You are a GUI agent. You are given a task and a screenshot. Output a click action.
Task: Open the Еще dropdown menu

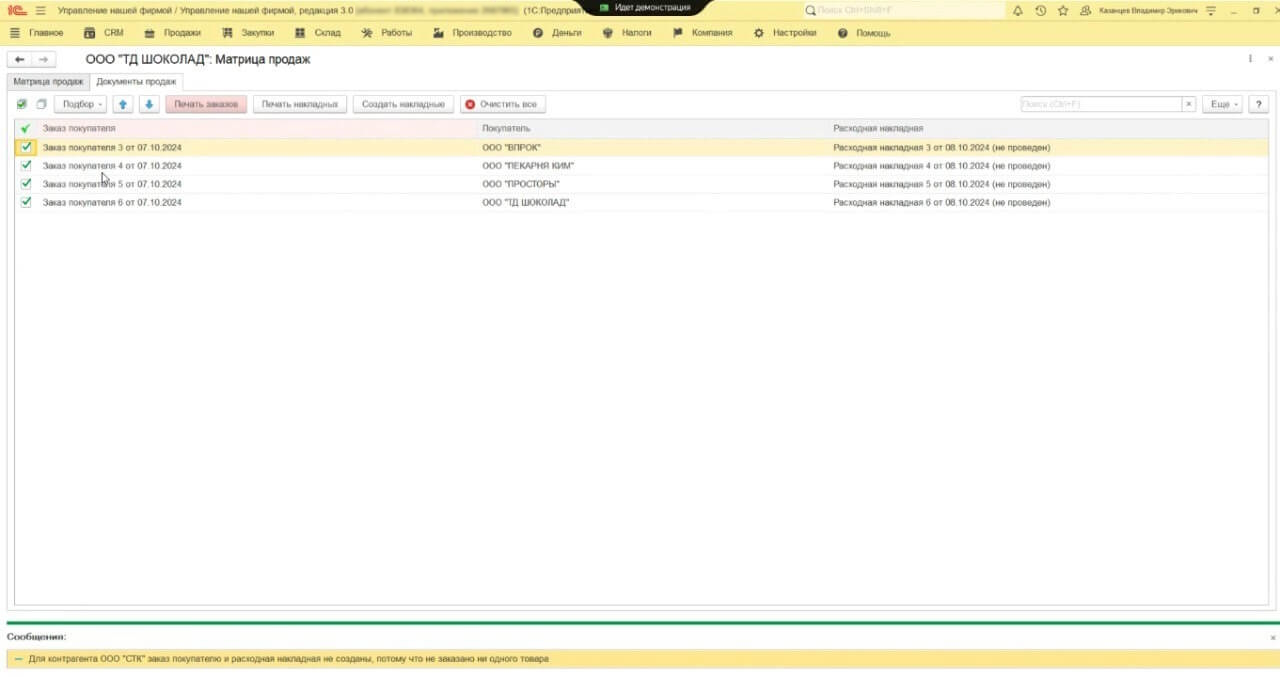click(x=1222, y=104)
